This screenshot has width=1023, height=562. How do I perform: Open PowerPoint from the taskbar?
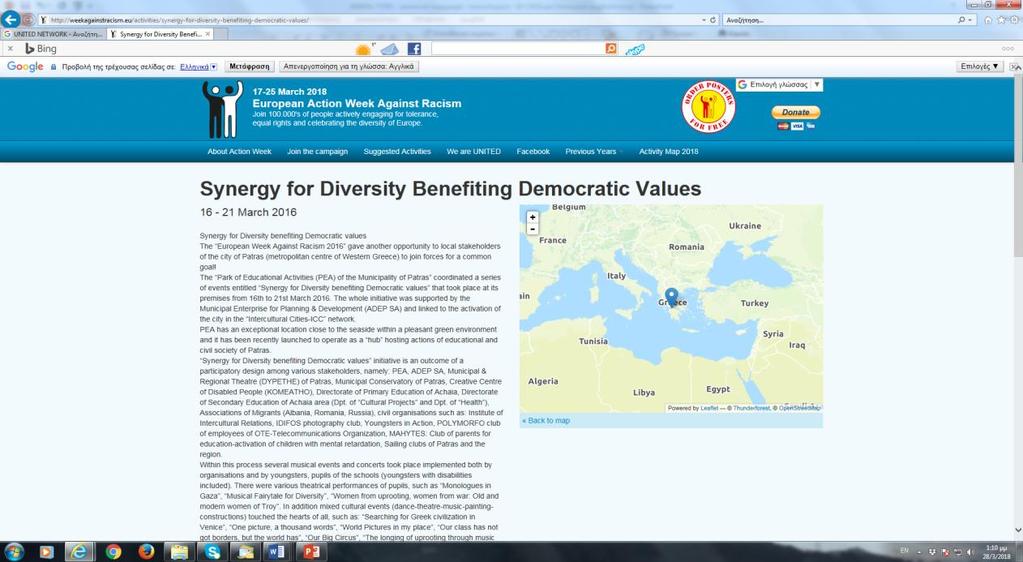coord(311,552)
